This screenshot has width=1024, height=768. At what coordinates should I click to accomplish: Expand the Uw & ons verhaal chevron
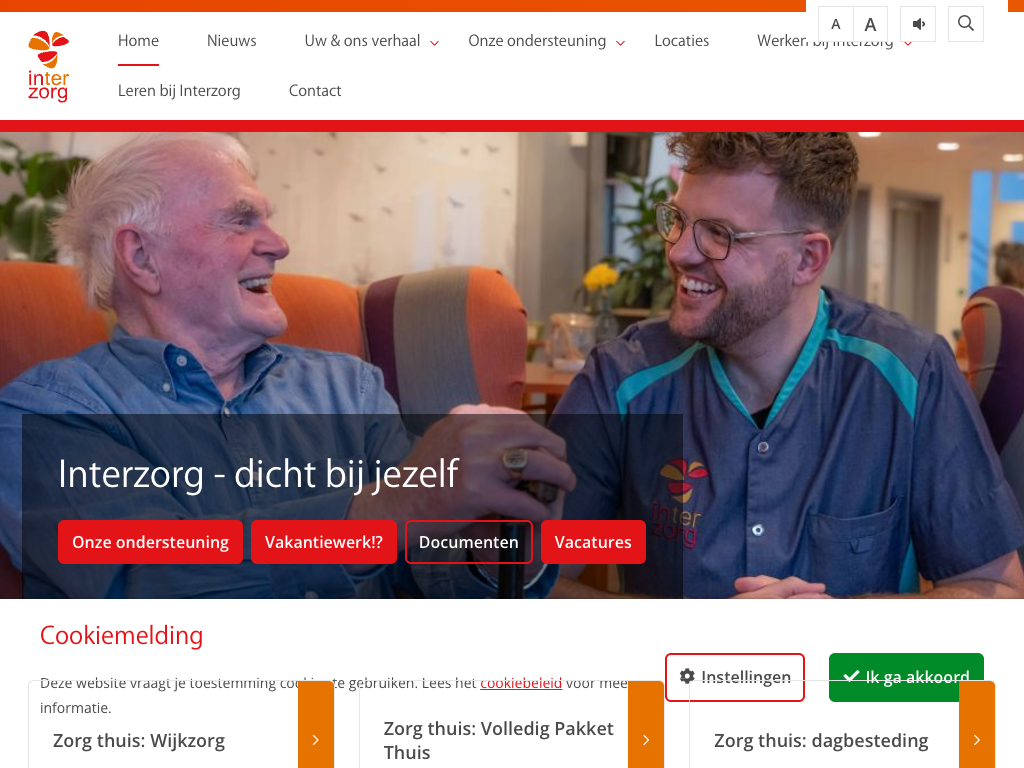click(x=434, y=43)
